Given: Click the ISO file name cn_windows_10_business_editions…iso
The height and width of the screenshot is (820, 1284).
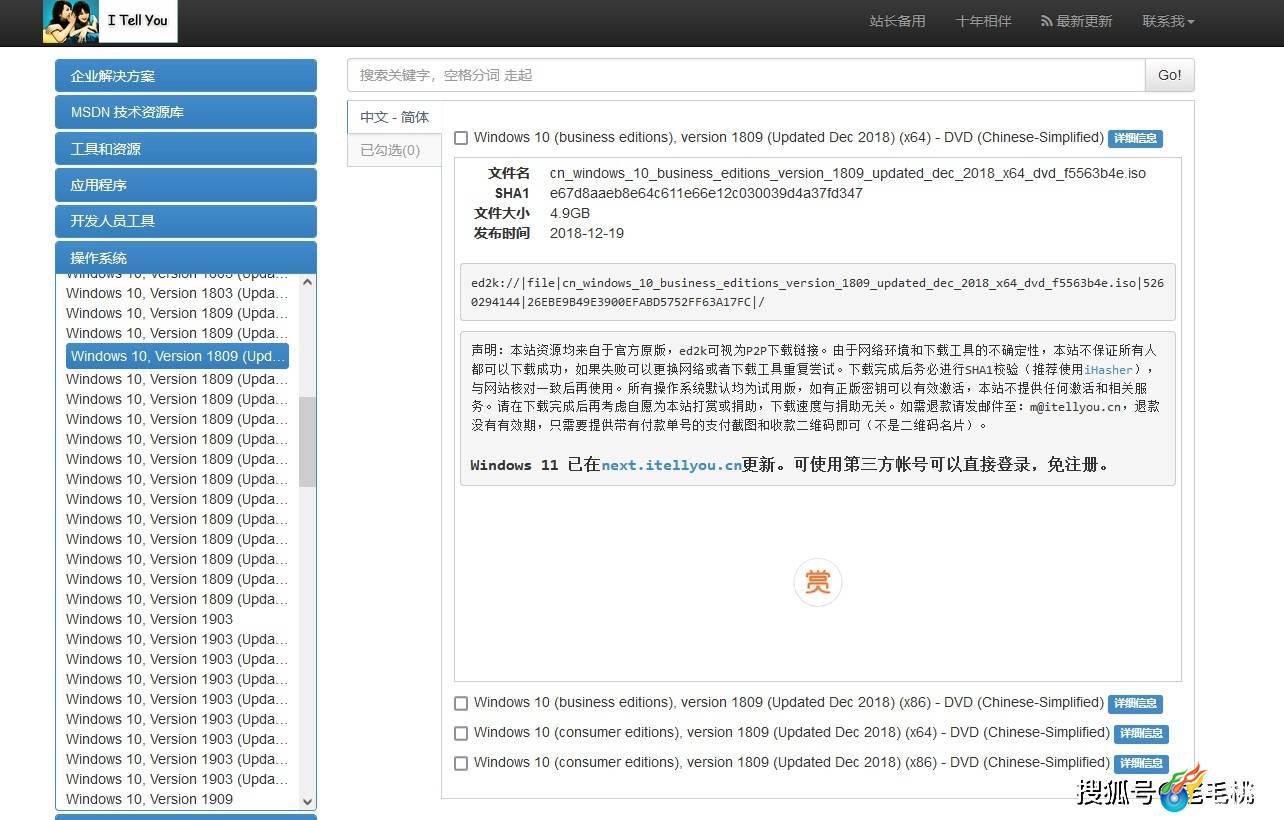Looking at the screenshot, I should (848, 173).
